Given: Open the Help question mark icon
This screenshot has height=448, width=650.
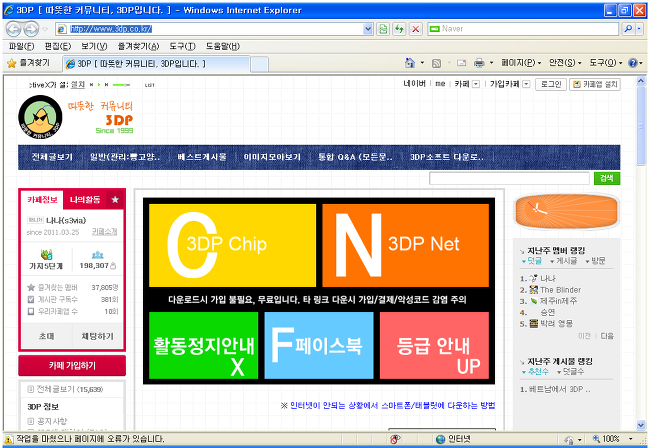Looking at the screenshot, I should click(x=633, y=63).
